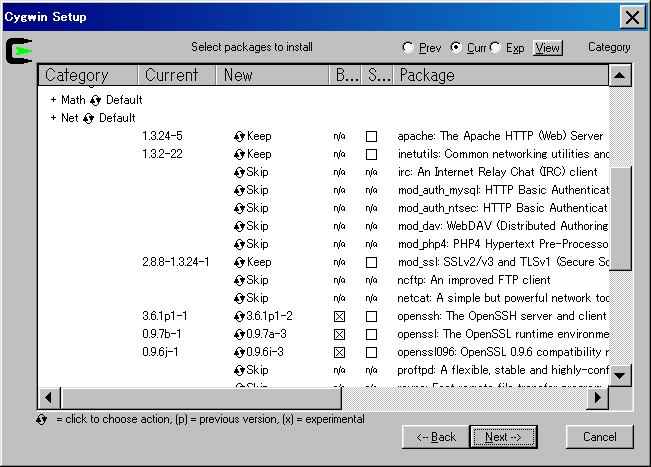Click the cycle icon on the apache row
The height and width of the screenshot is (467, 651).
coord(239,137)
